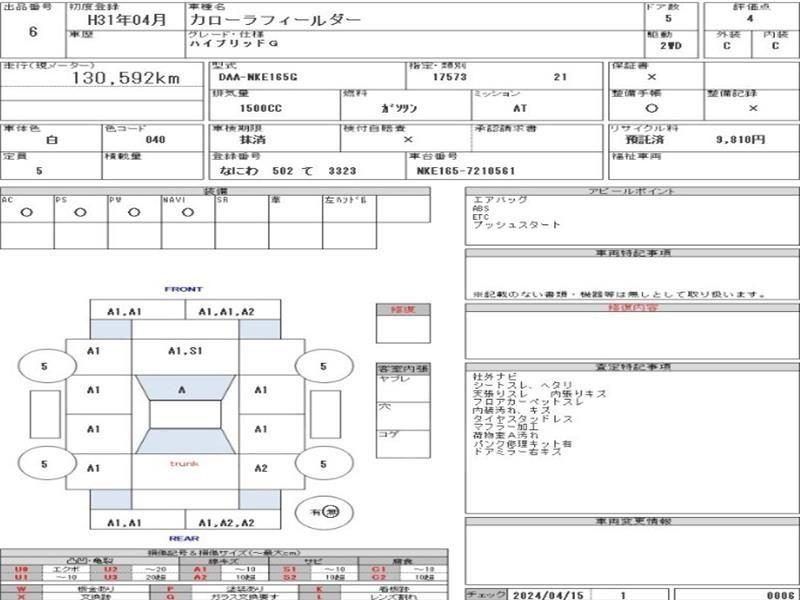Click the REAR label on the car diagram
Viewport: 800px width, 600px height.
(x=184, y=538)
